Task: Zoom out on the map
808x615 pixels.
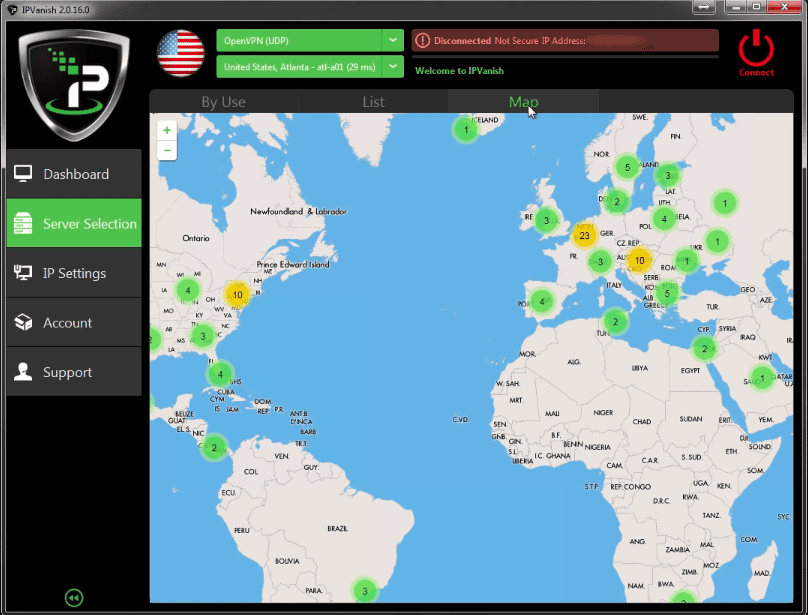Action: (167, 150)
